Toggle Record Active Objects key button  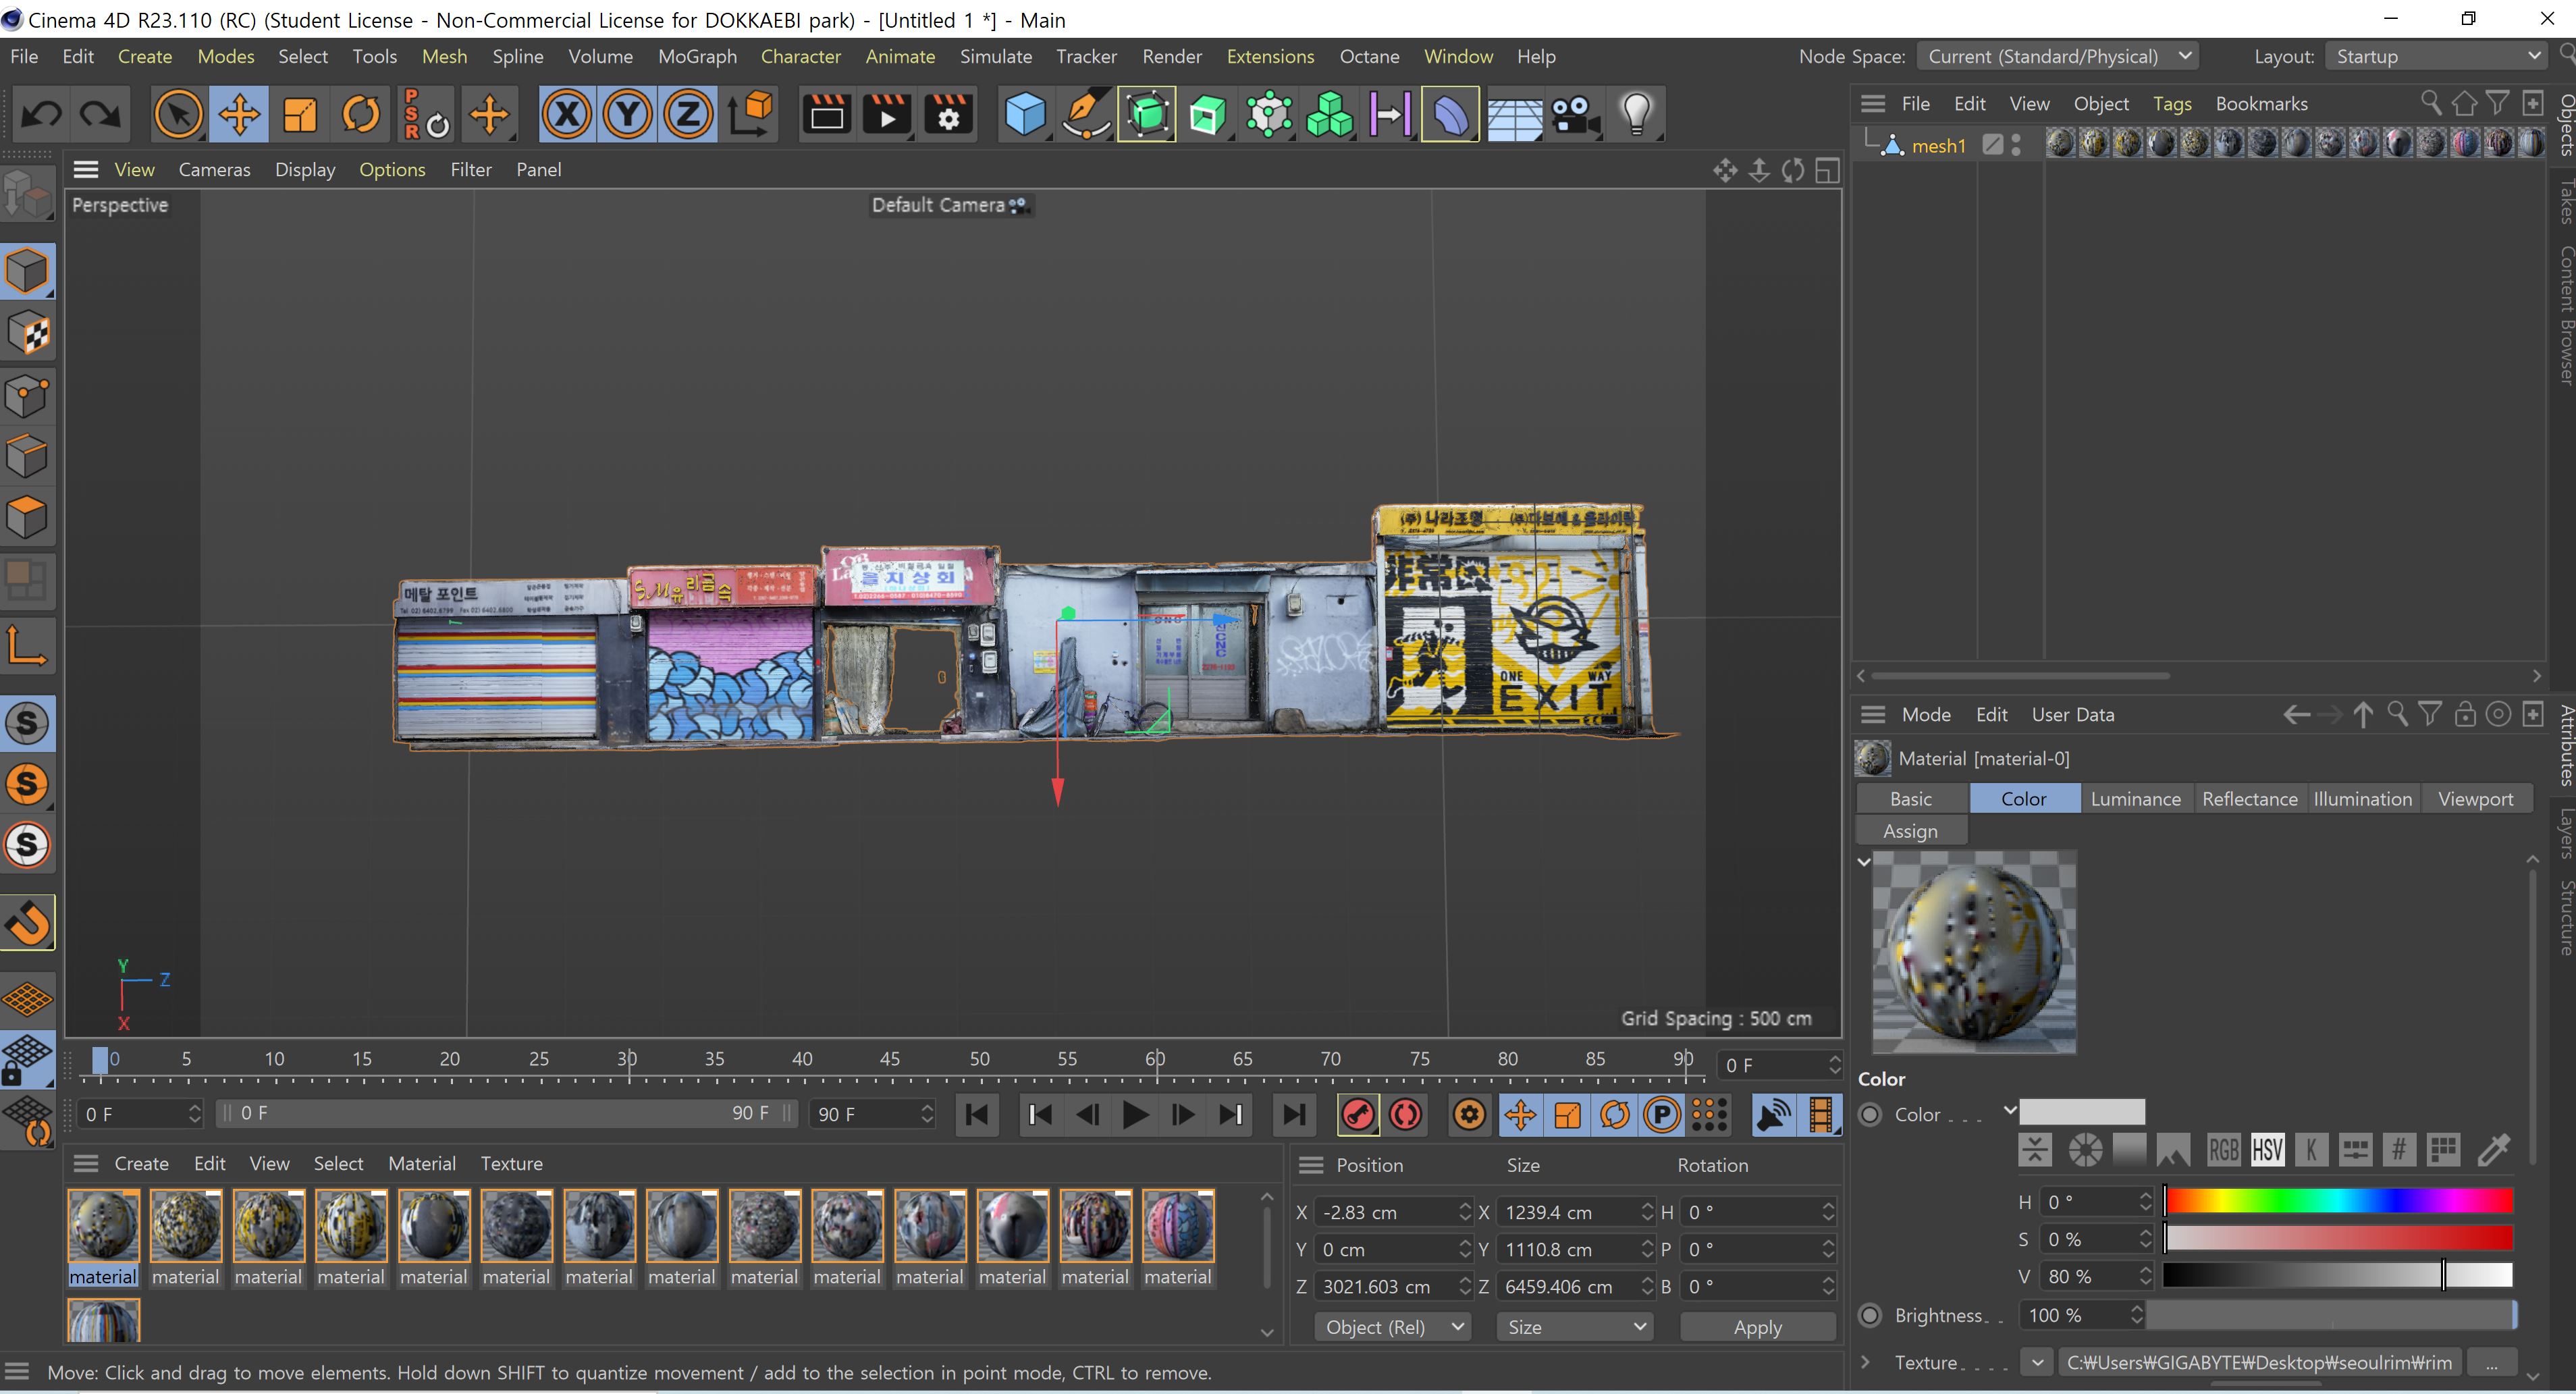click(x=1357, y=1114)
